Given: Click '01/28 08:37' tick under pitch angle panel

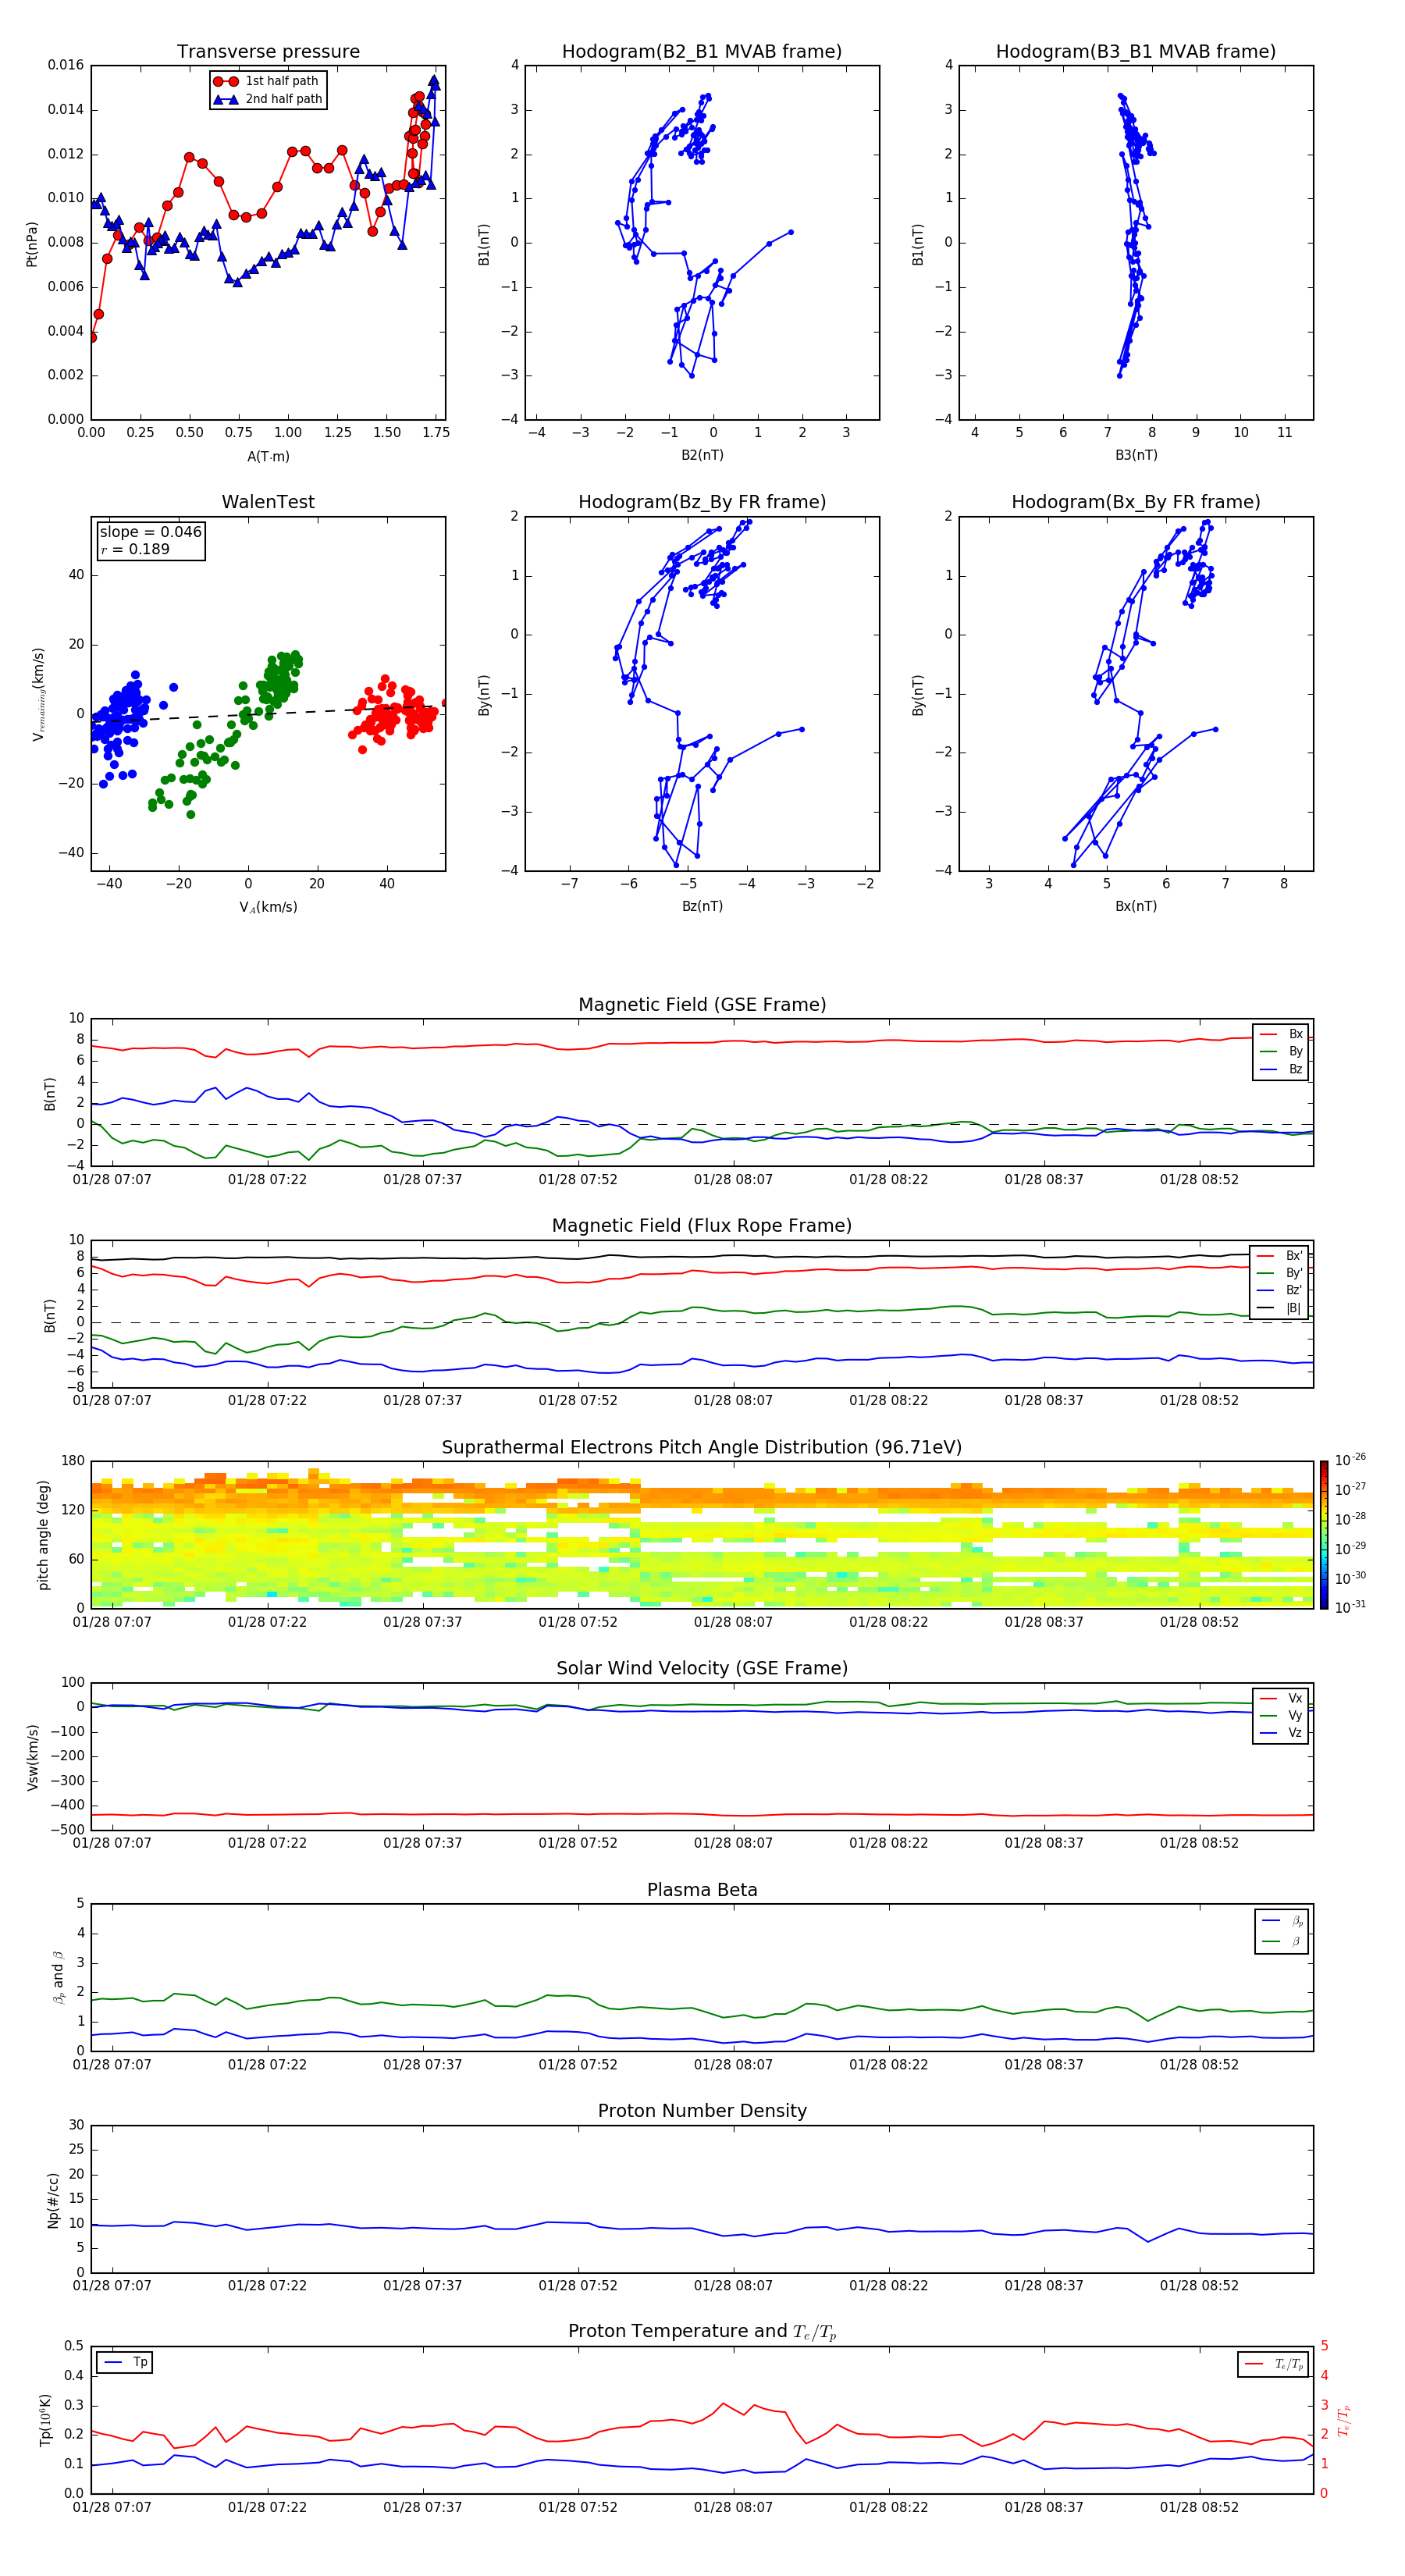Looking at the screenshot, I should pyautogui.click(x=1044, y=1622).
